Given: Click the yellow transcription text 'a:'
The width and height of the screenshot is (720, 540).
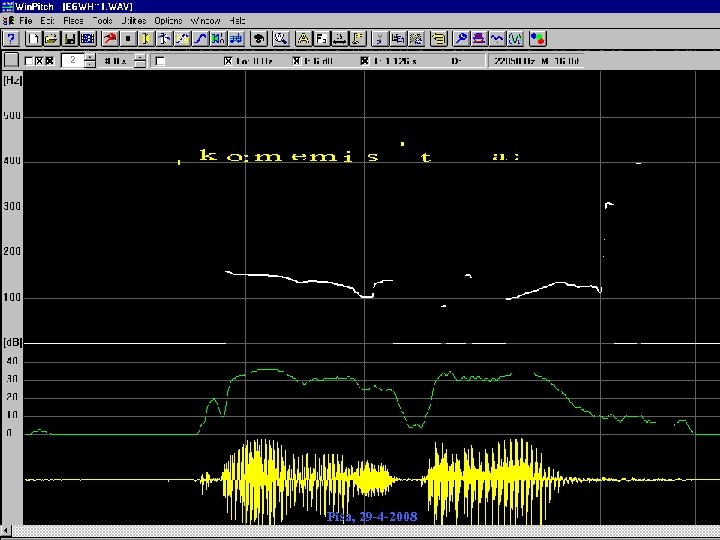Looking at the screenshot, I should (506, 156).
